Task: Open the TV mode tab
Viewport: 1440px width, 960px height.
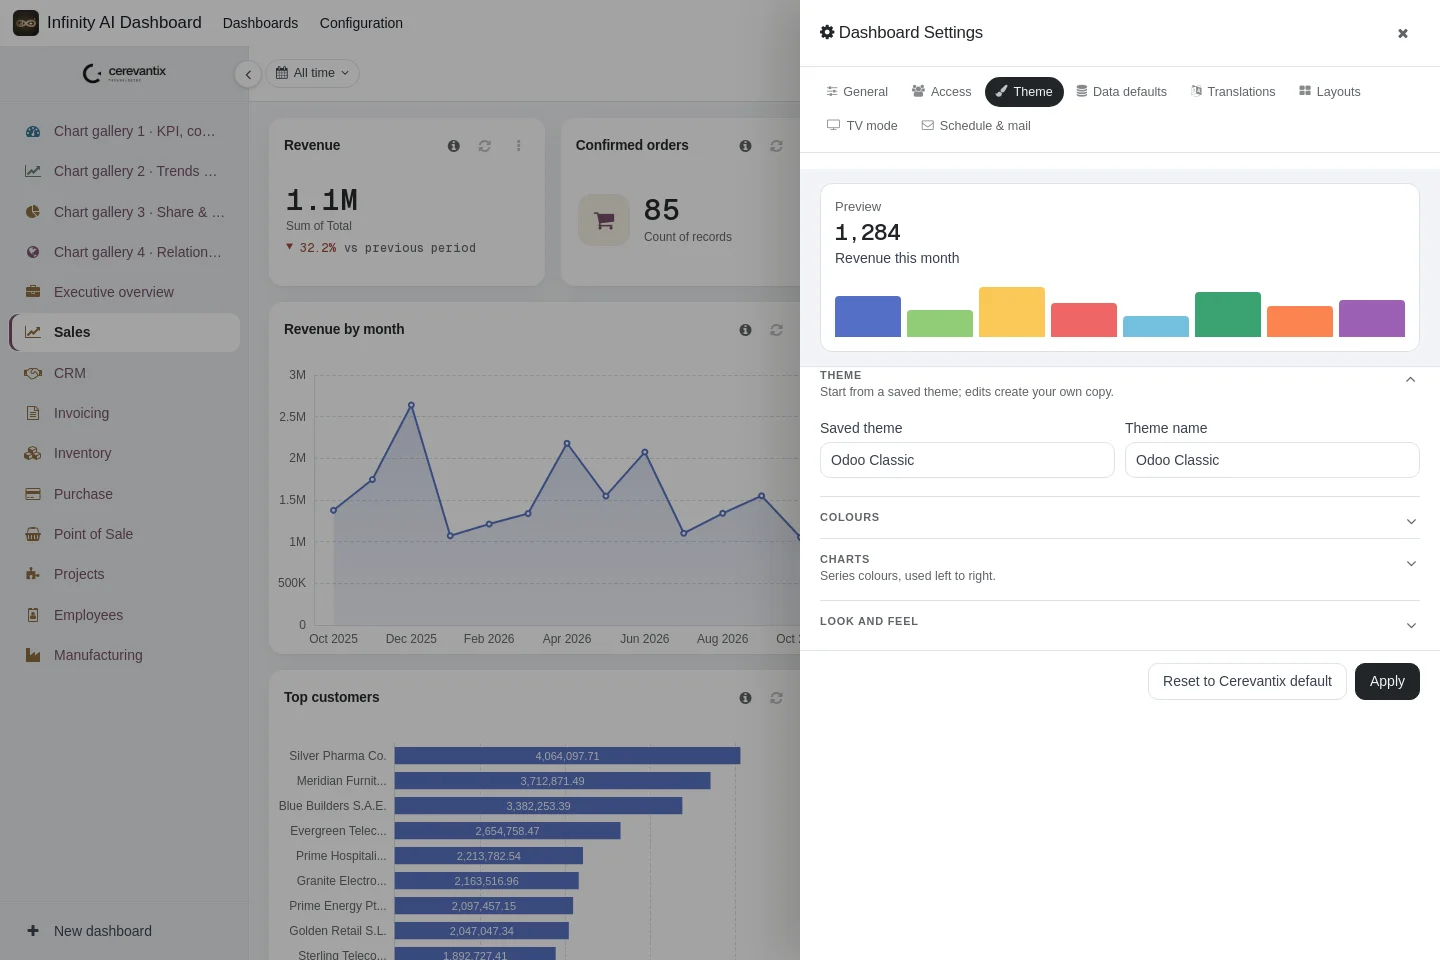Action: point(862,126)
